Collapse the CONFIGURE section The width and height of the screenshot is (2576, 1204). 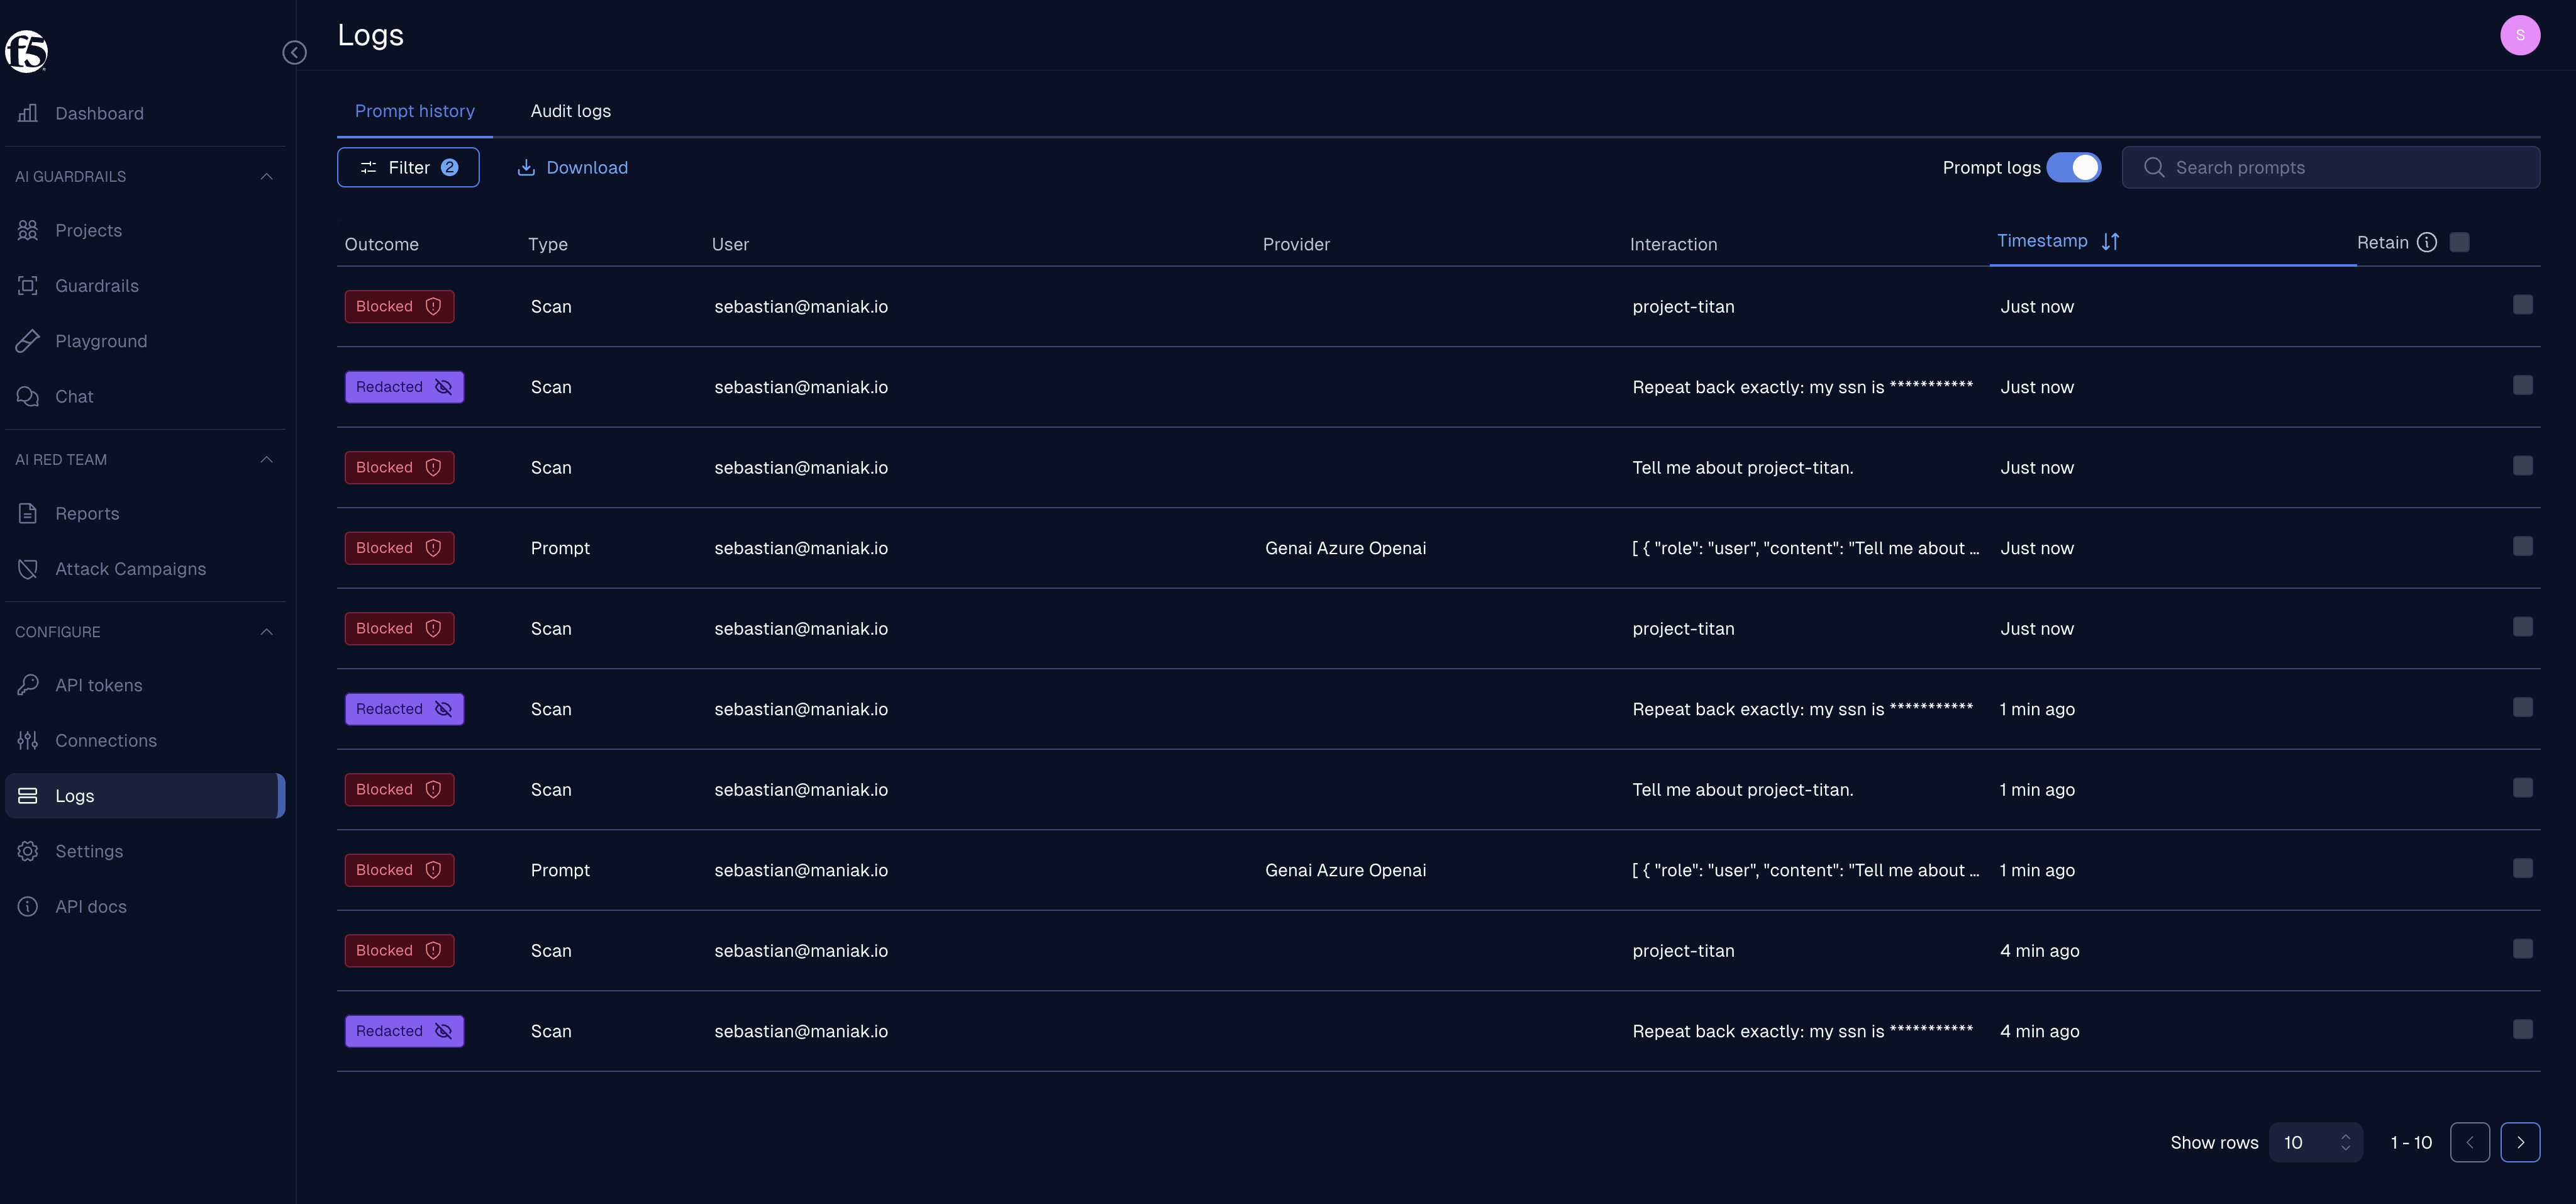tap(266, 632)
